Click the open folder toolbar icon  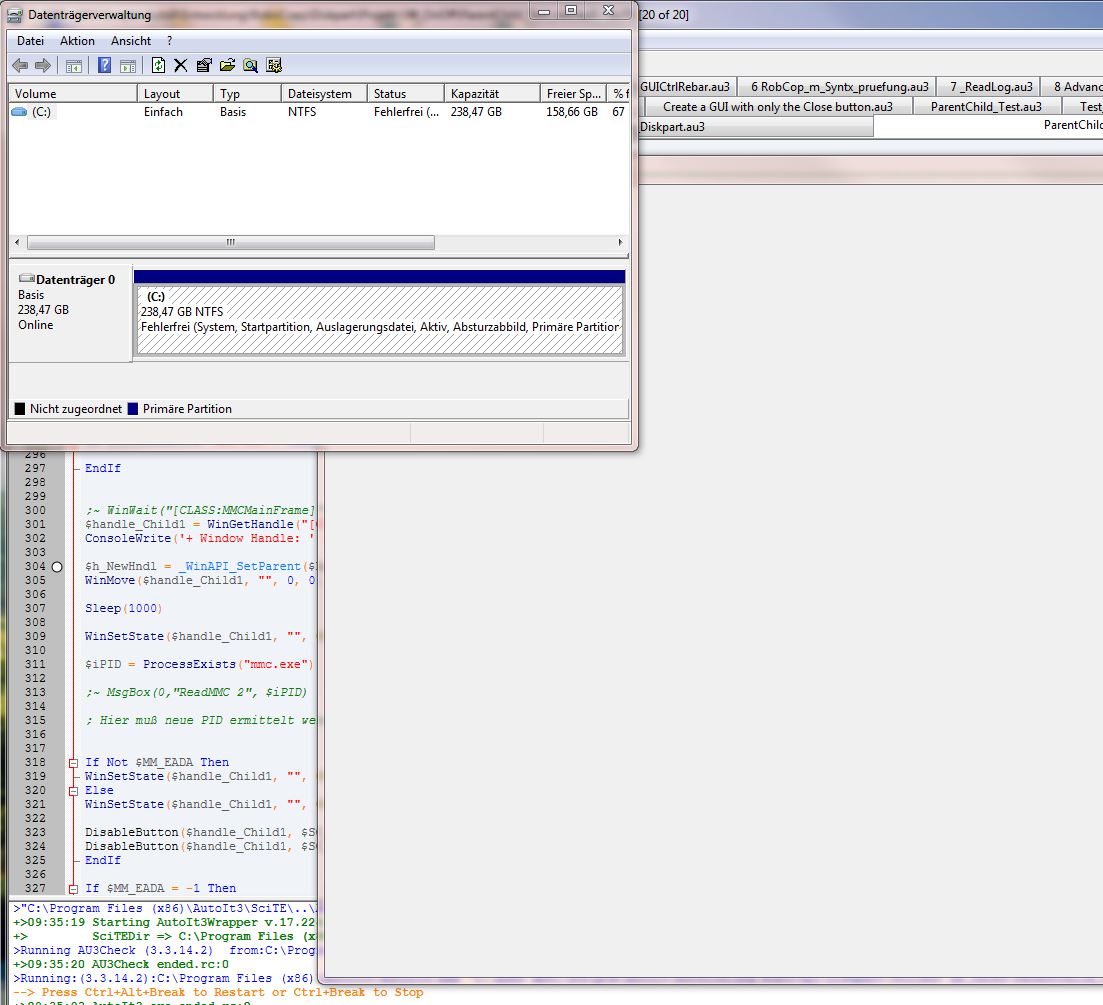tap(227, 66)
